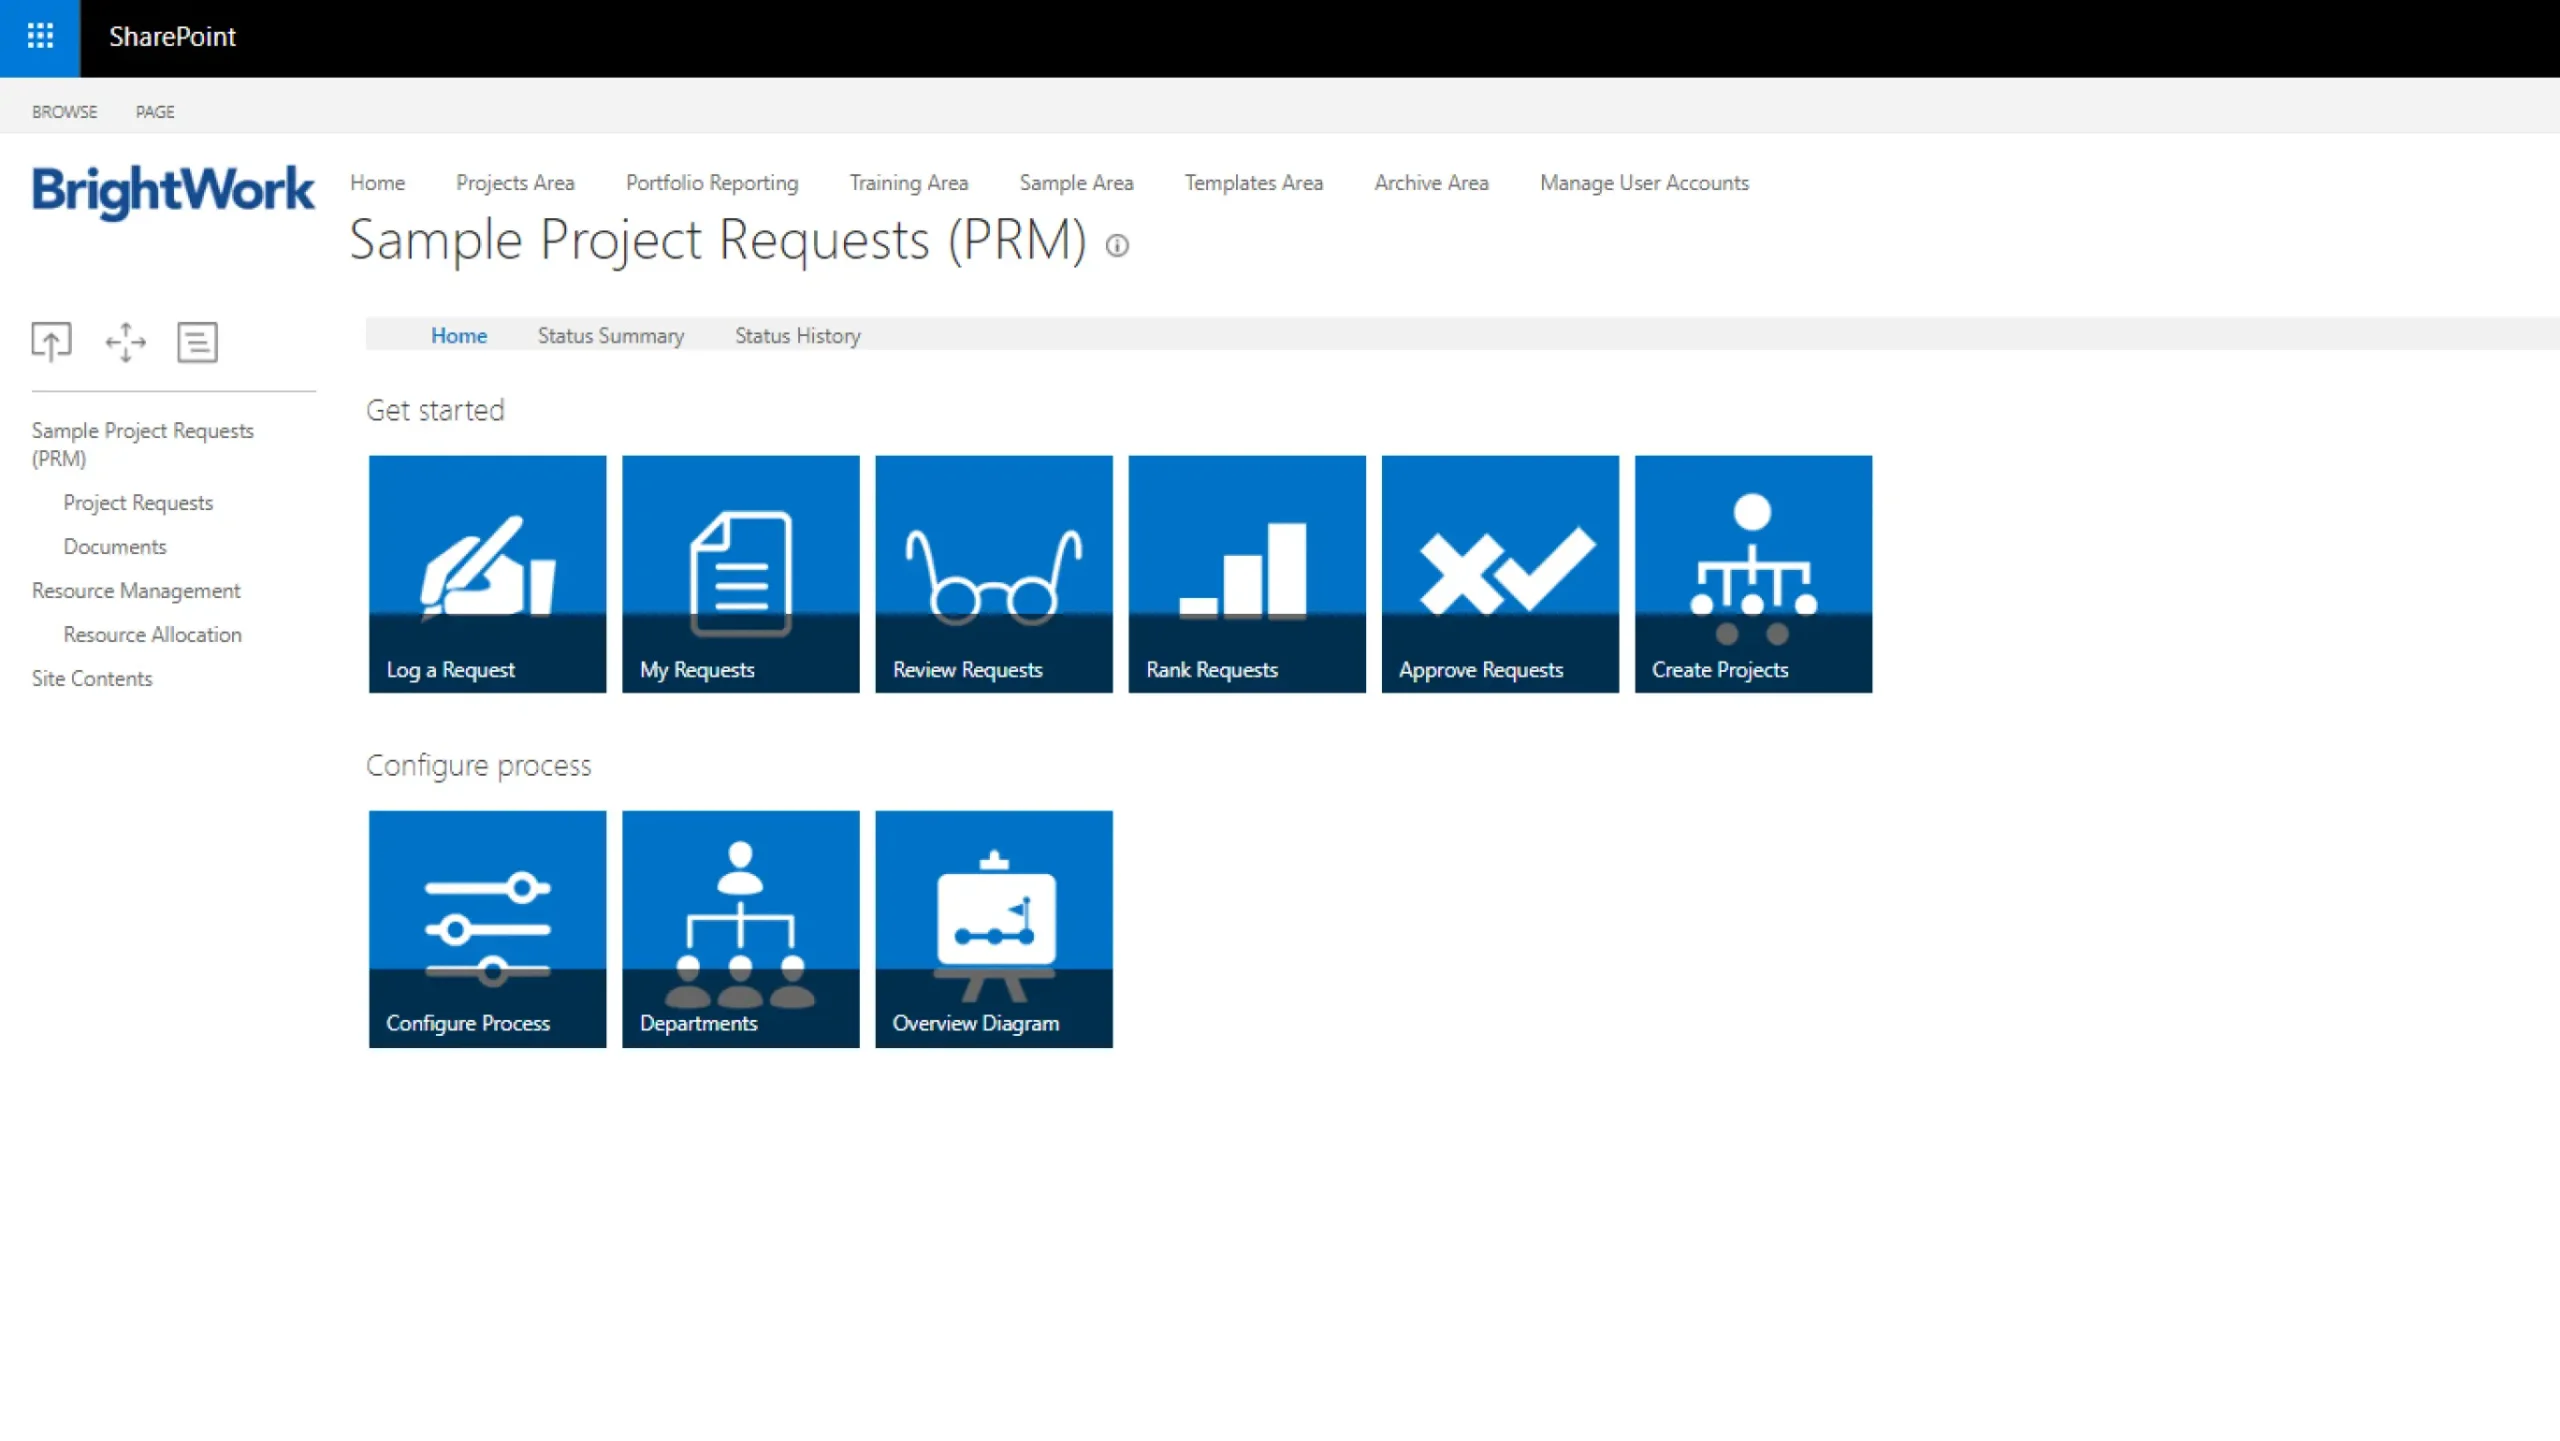
Task: Click the Log a Request tile
Action: click(x=487, y=574)
